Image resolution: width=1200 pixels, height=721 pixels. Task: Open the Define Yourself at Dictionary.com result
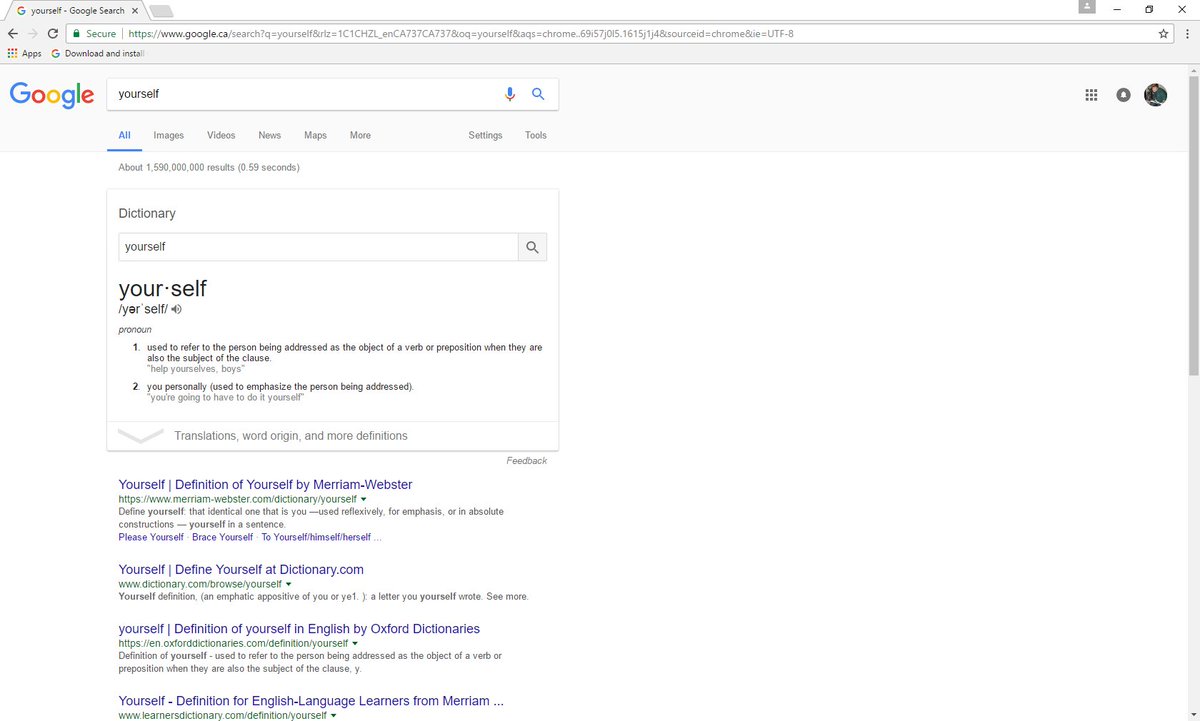coord(241,569)
